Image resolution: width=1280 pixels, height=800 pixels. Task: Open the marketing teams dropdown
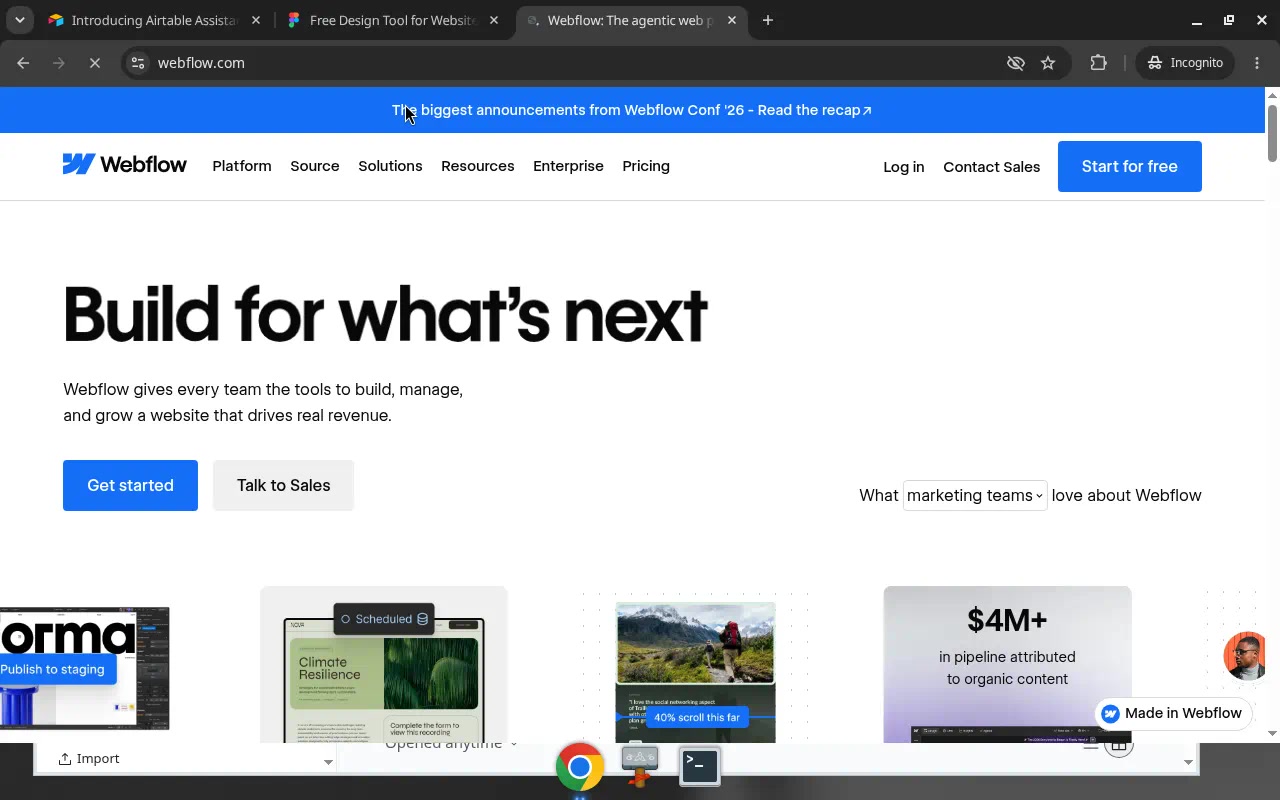[x=975, y=495]
